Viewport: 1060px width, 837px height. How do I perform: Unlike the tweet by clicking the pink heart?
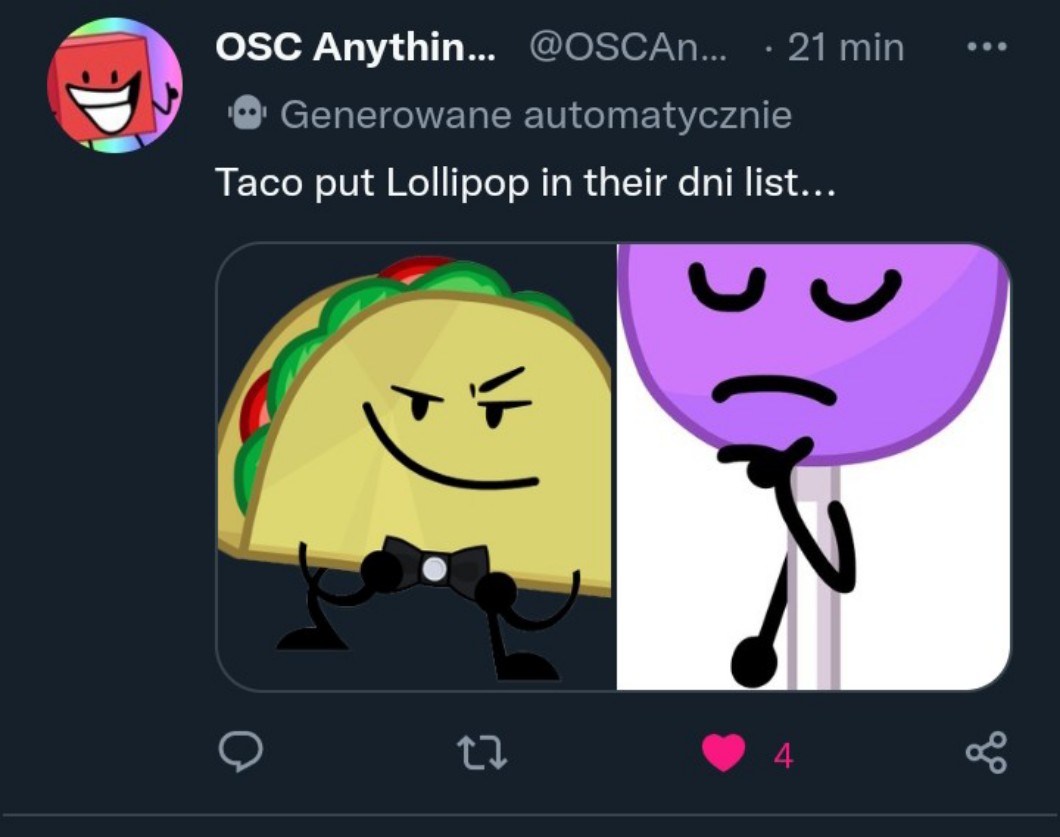723,754
